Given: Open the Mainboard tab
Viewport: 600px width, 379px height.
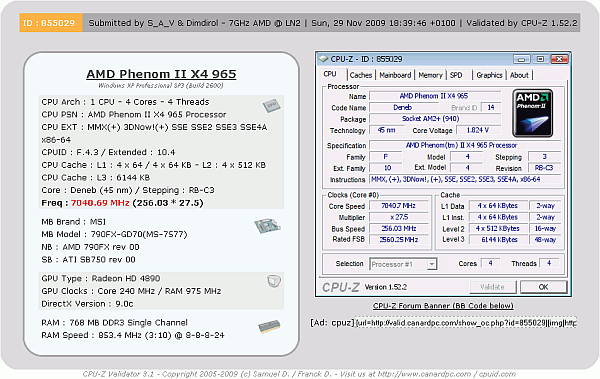Looking at the screenshot, I should coord(395,75).
